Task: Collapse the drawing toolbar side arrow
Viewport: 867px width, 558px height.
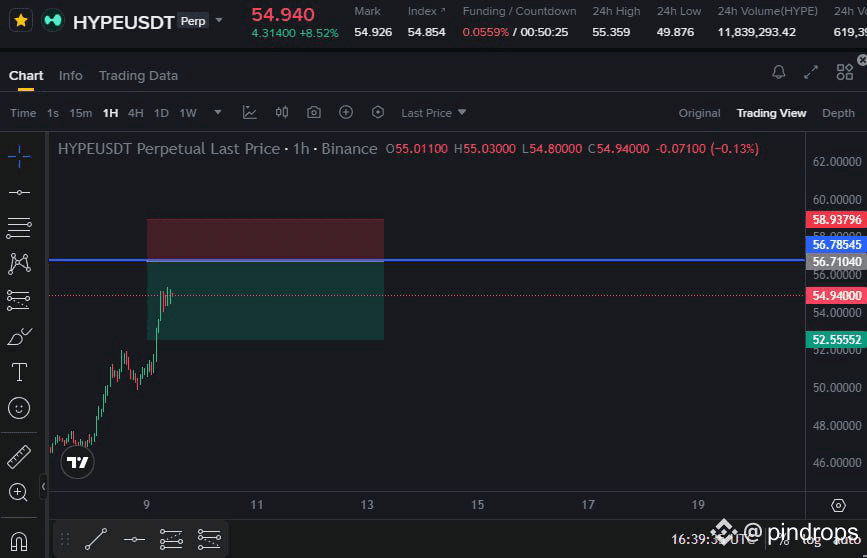Action: pyautogui.click(x=43, y=487)
